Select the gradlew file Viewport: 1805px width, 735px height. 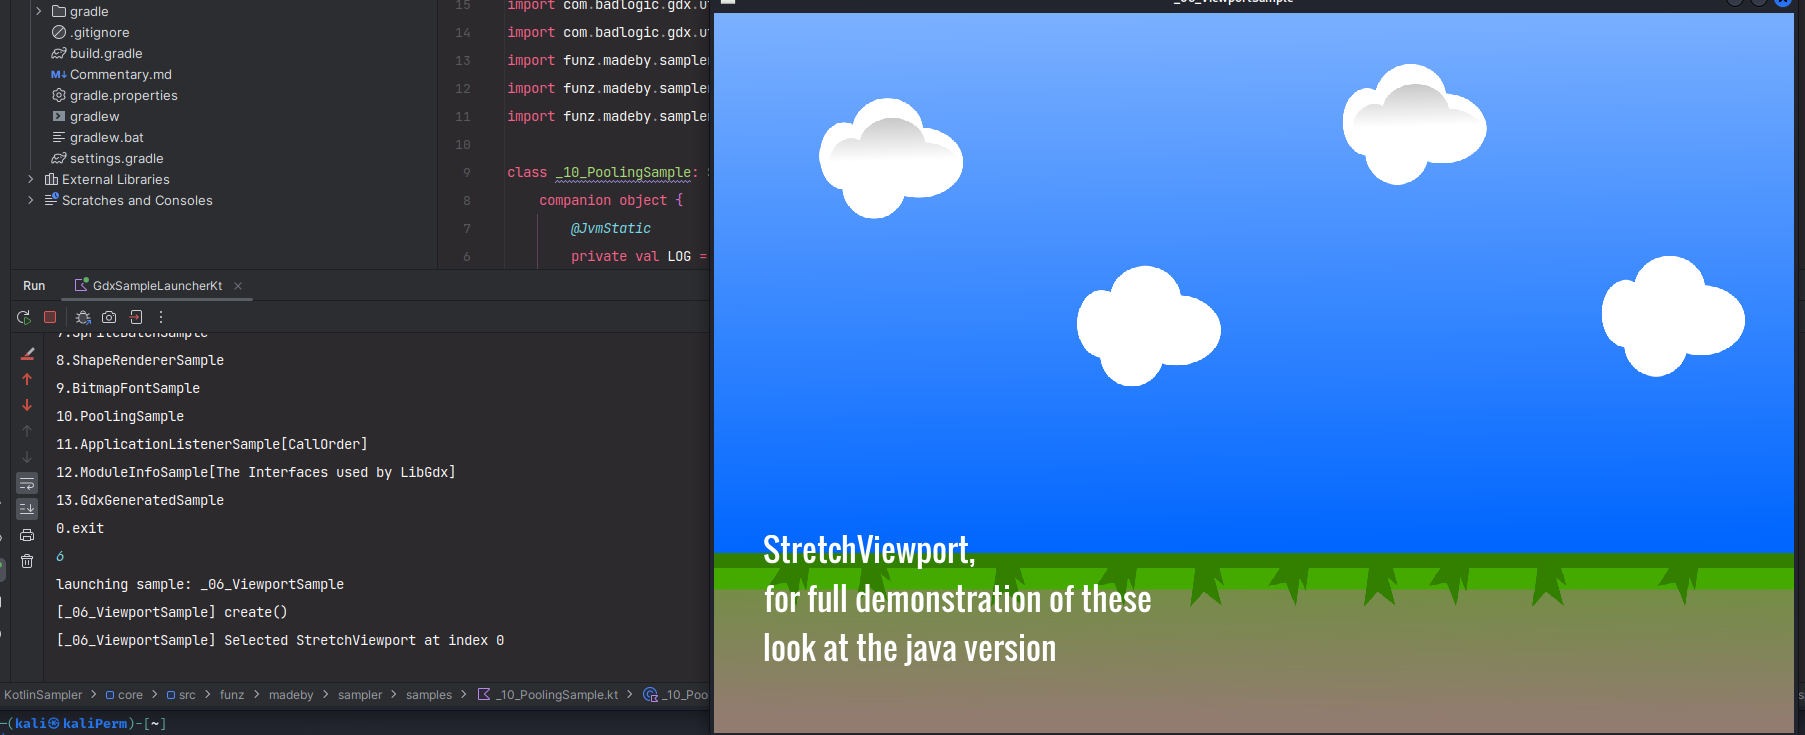click(94, 117)
